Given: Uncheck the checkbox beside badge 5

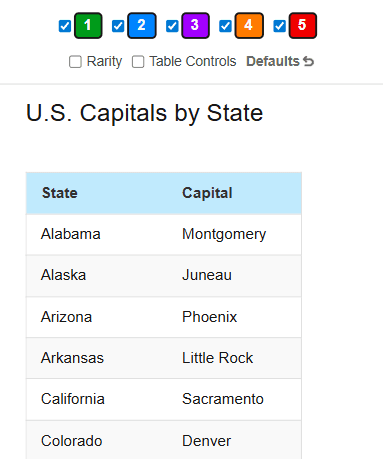Looking at the screenshot, I should point(279,26).
